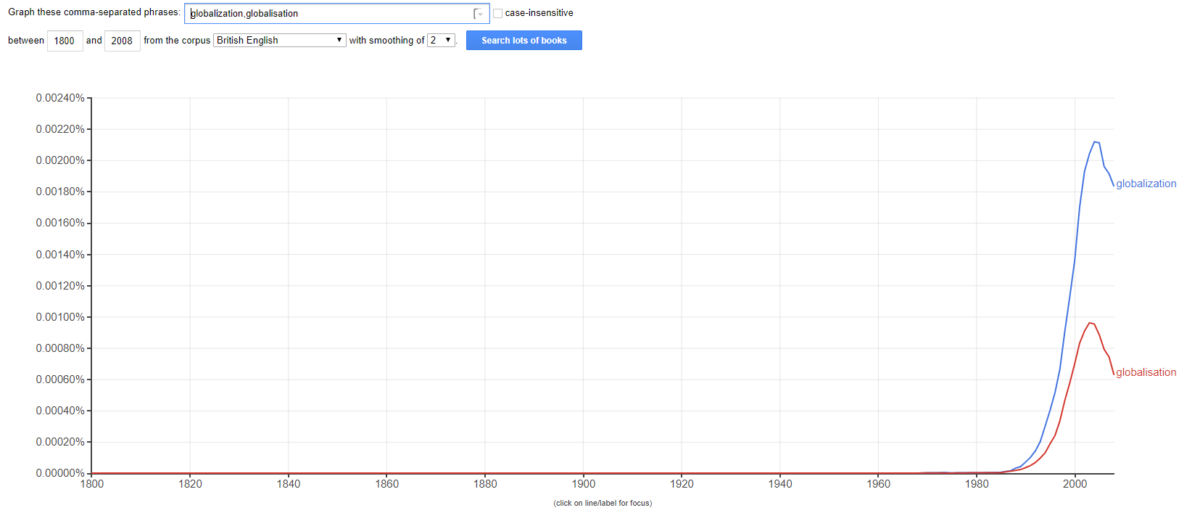The height and width of the screenshot is (521, 1200).
Task: Click the 'click on line/label for focus' hint
Action: tap(602, 503)
